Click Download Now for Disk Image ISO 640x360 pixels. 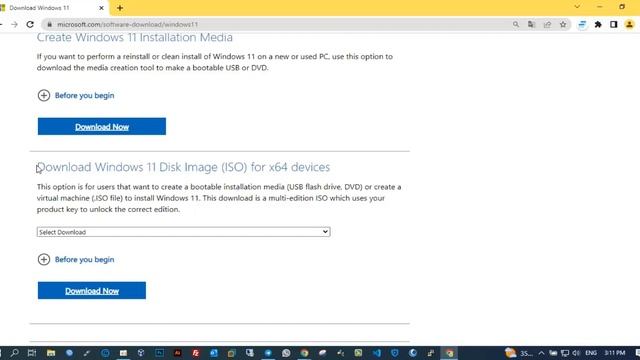click(92, 291)
